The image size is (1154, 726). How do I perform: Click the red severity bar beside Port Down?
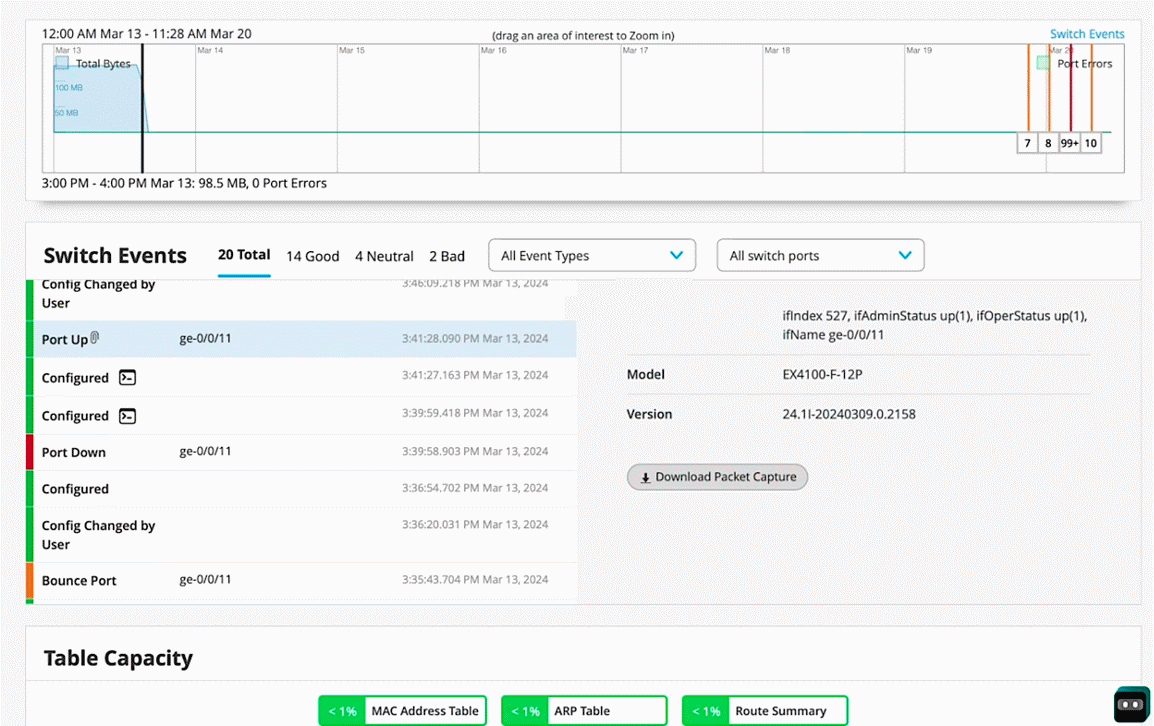click(x=30, y=452)
